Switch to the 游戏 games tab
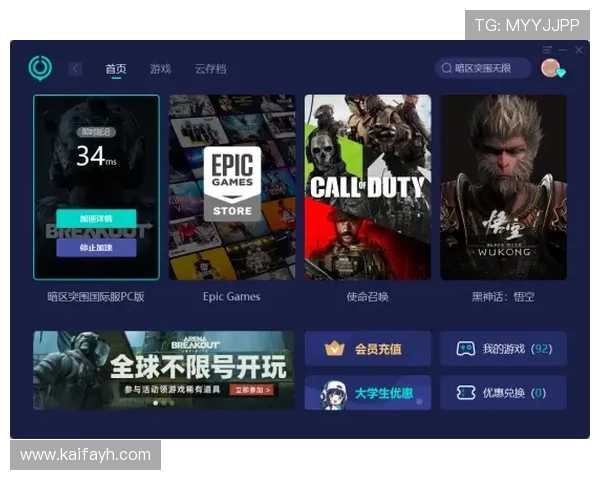Image resolution: width=600 pixels, height=480 pixels. click(x=160, y=69)
